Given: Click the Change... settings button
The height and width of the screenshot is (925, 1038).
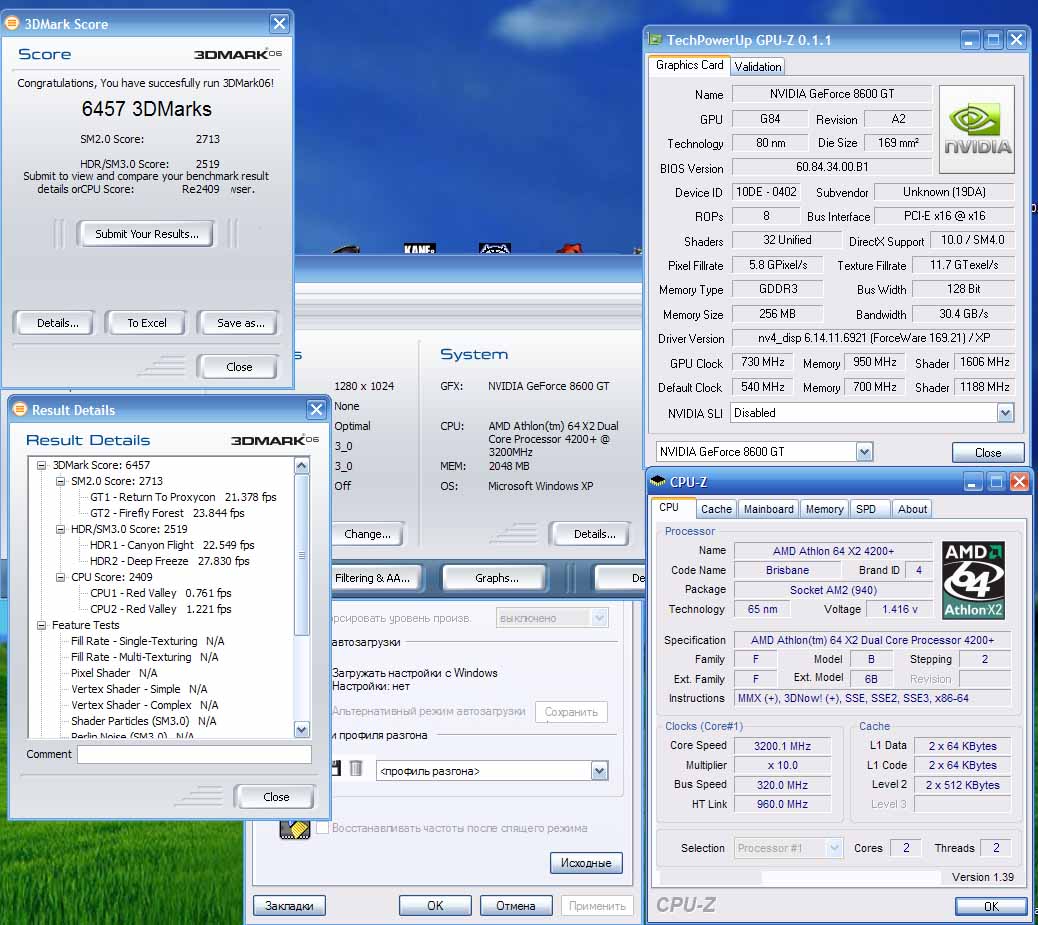Looking at the screenshot, I should pos(367,534).
